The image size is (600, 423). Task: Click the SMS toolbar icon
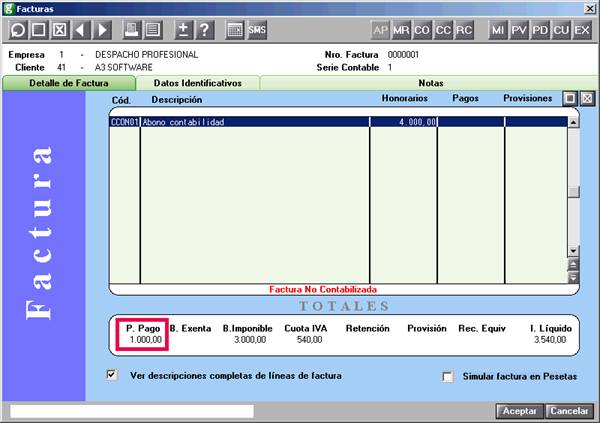pos(257,30)
